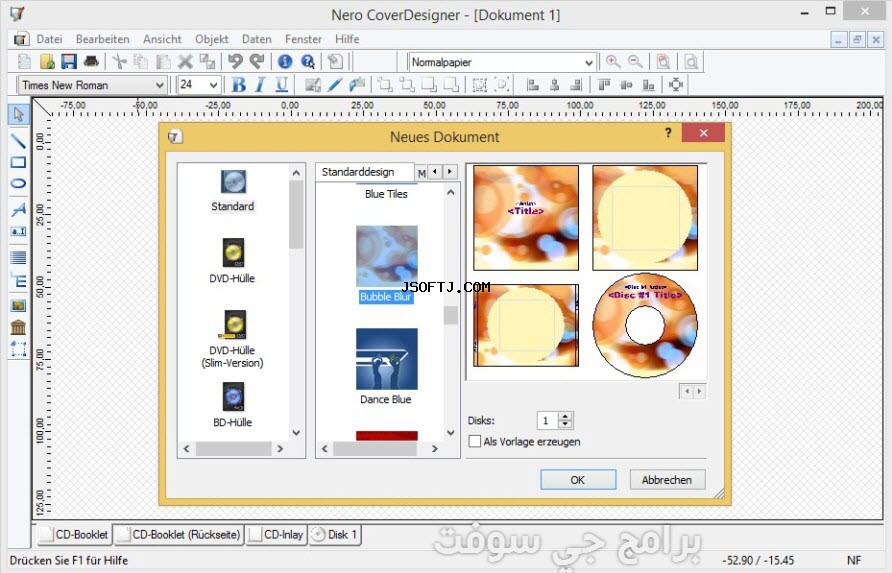Click the Print toolbar icon
The image size is (892, 573).
click(x=91, y=61)
